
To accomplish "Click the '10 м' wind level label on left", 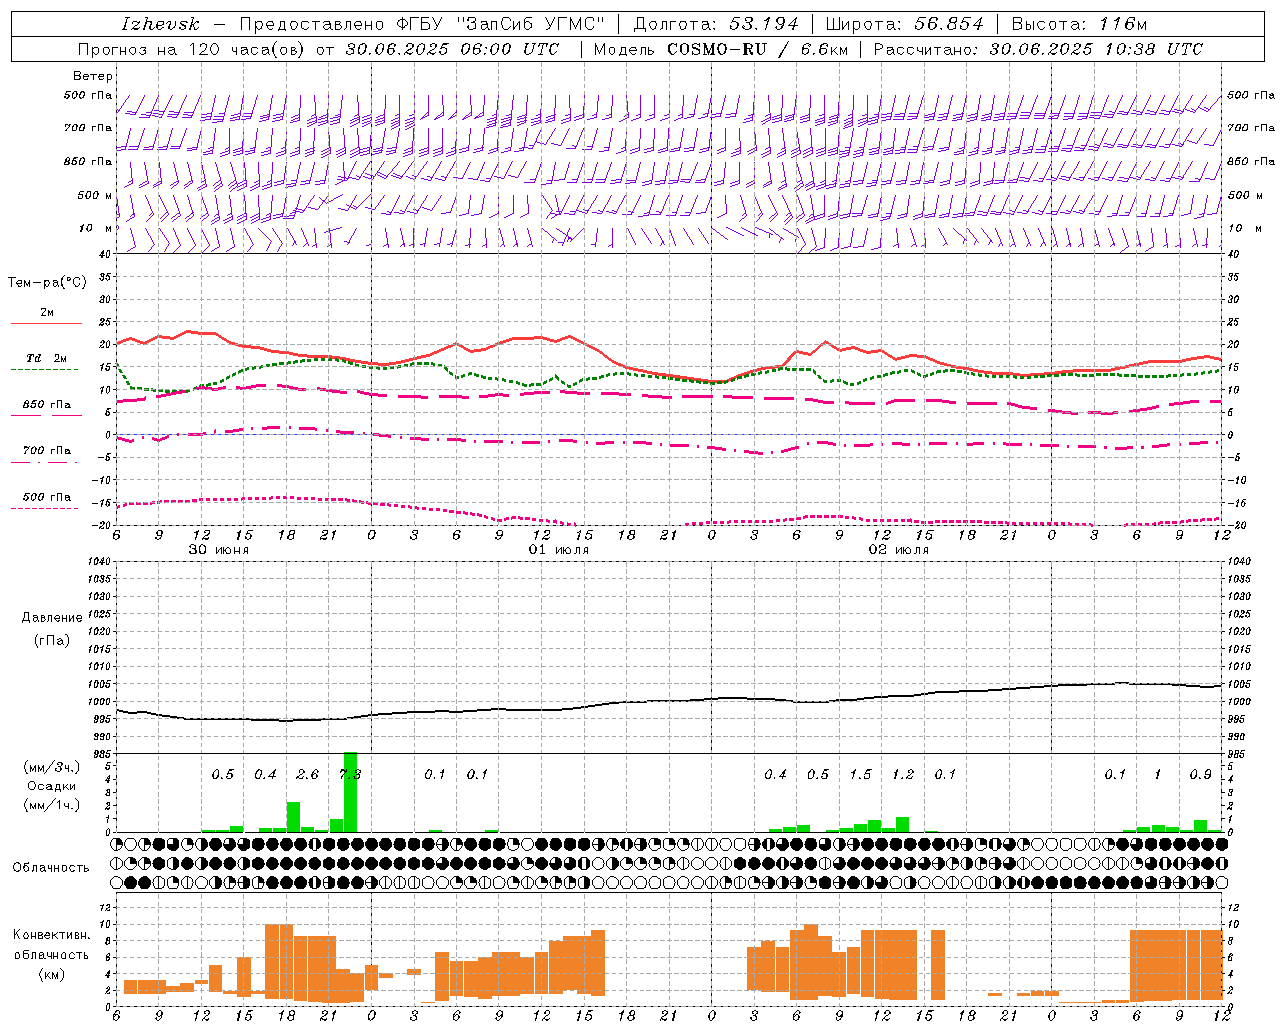I will (x=95, y=228).
